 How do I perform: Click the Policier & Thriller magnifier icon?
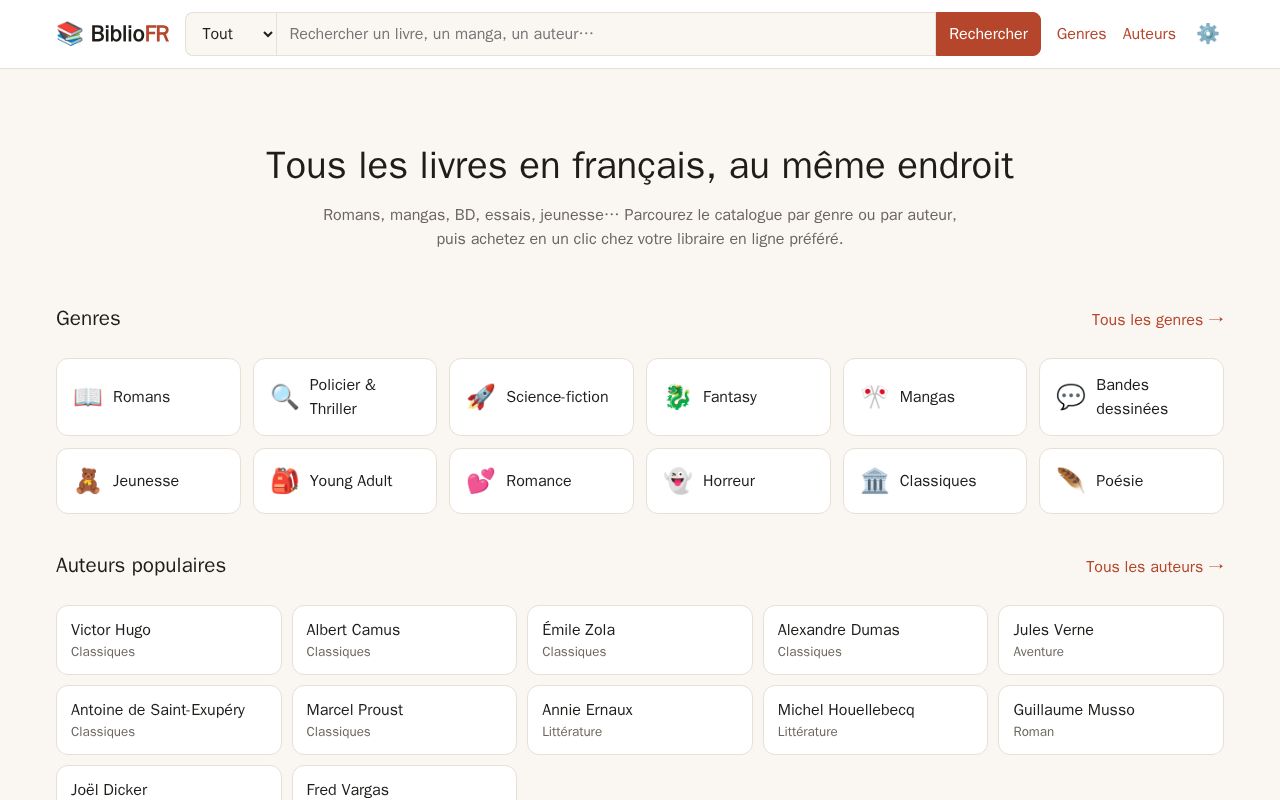coord(285,397)
